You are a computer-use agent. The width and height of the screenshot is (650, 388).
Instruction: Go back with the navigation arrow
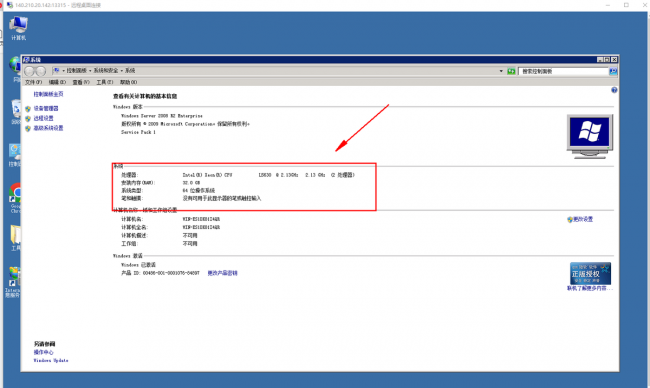pos(29,71)
